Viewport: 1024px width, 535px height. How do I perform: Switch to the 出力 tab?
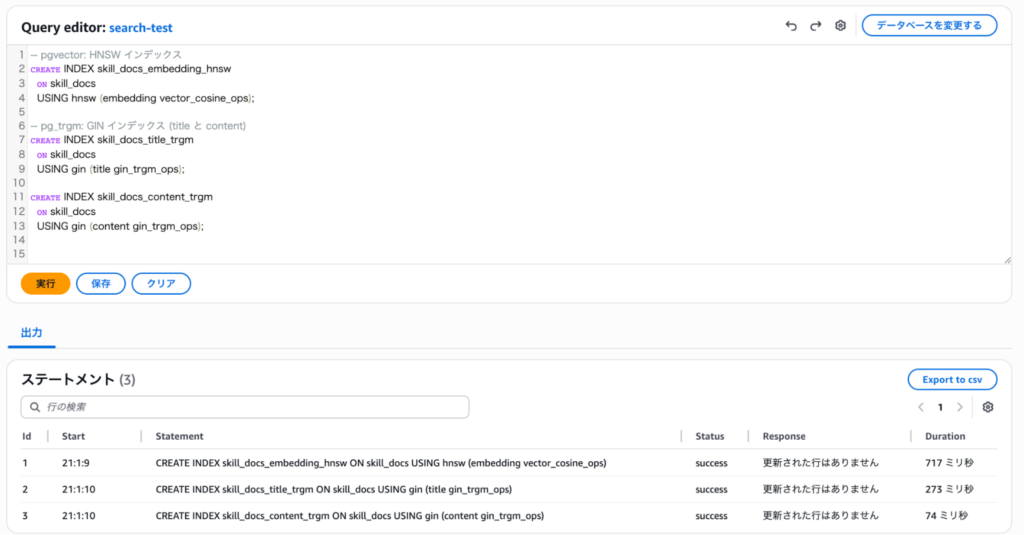[x=31, y=333]
